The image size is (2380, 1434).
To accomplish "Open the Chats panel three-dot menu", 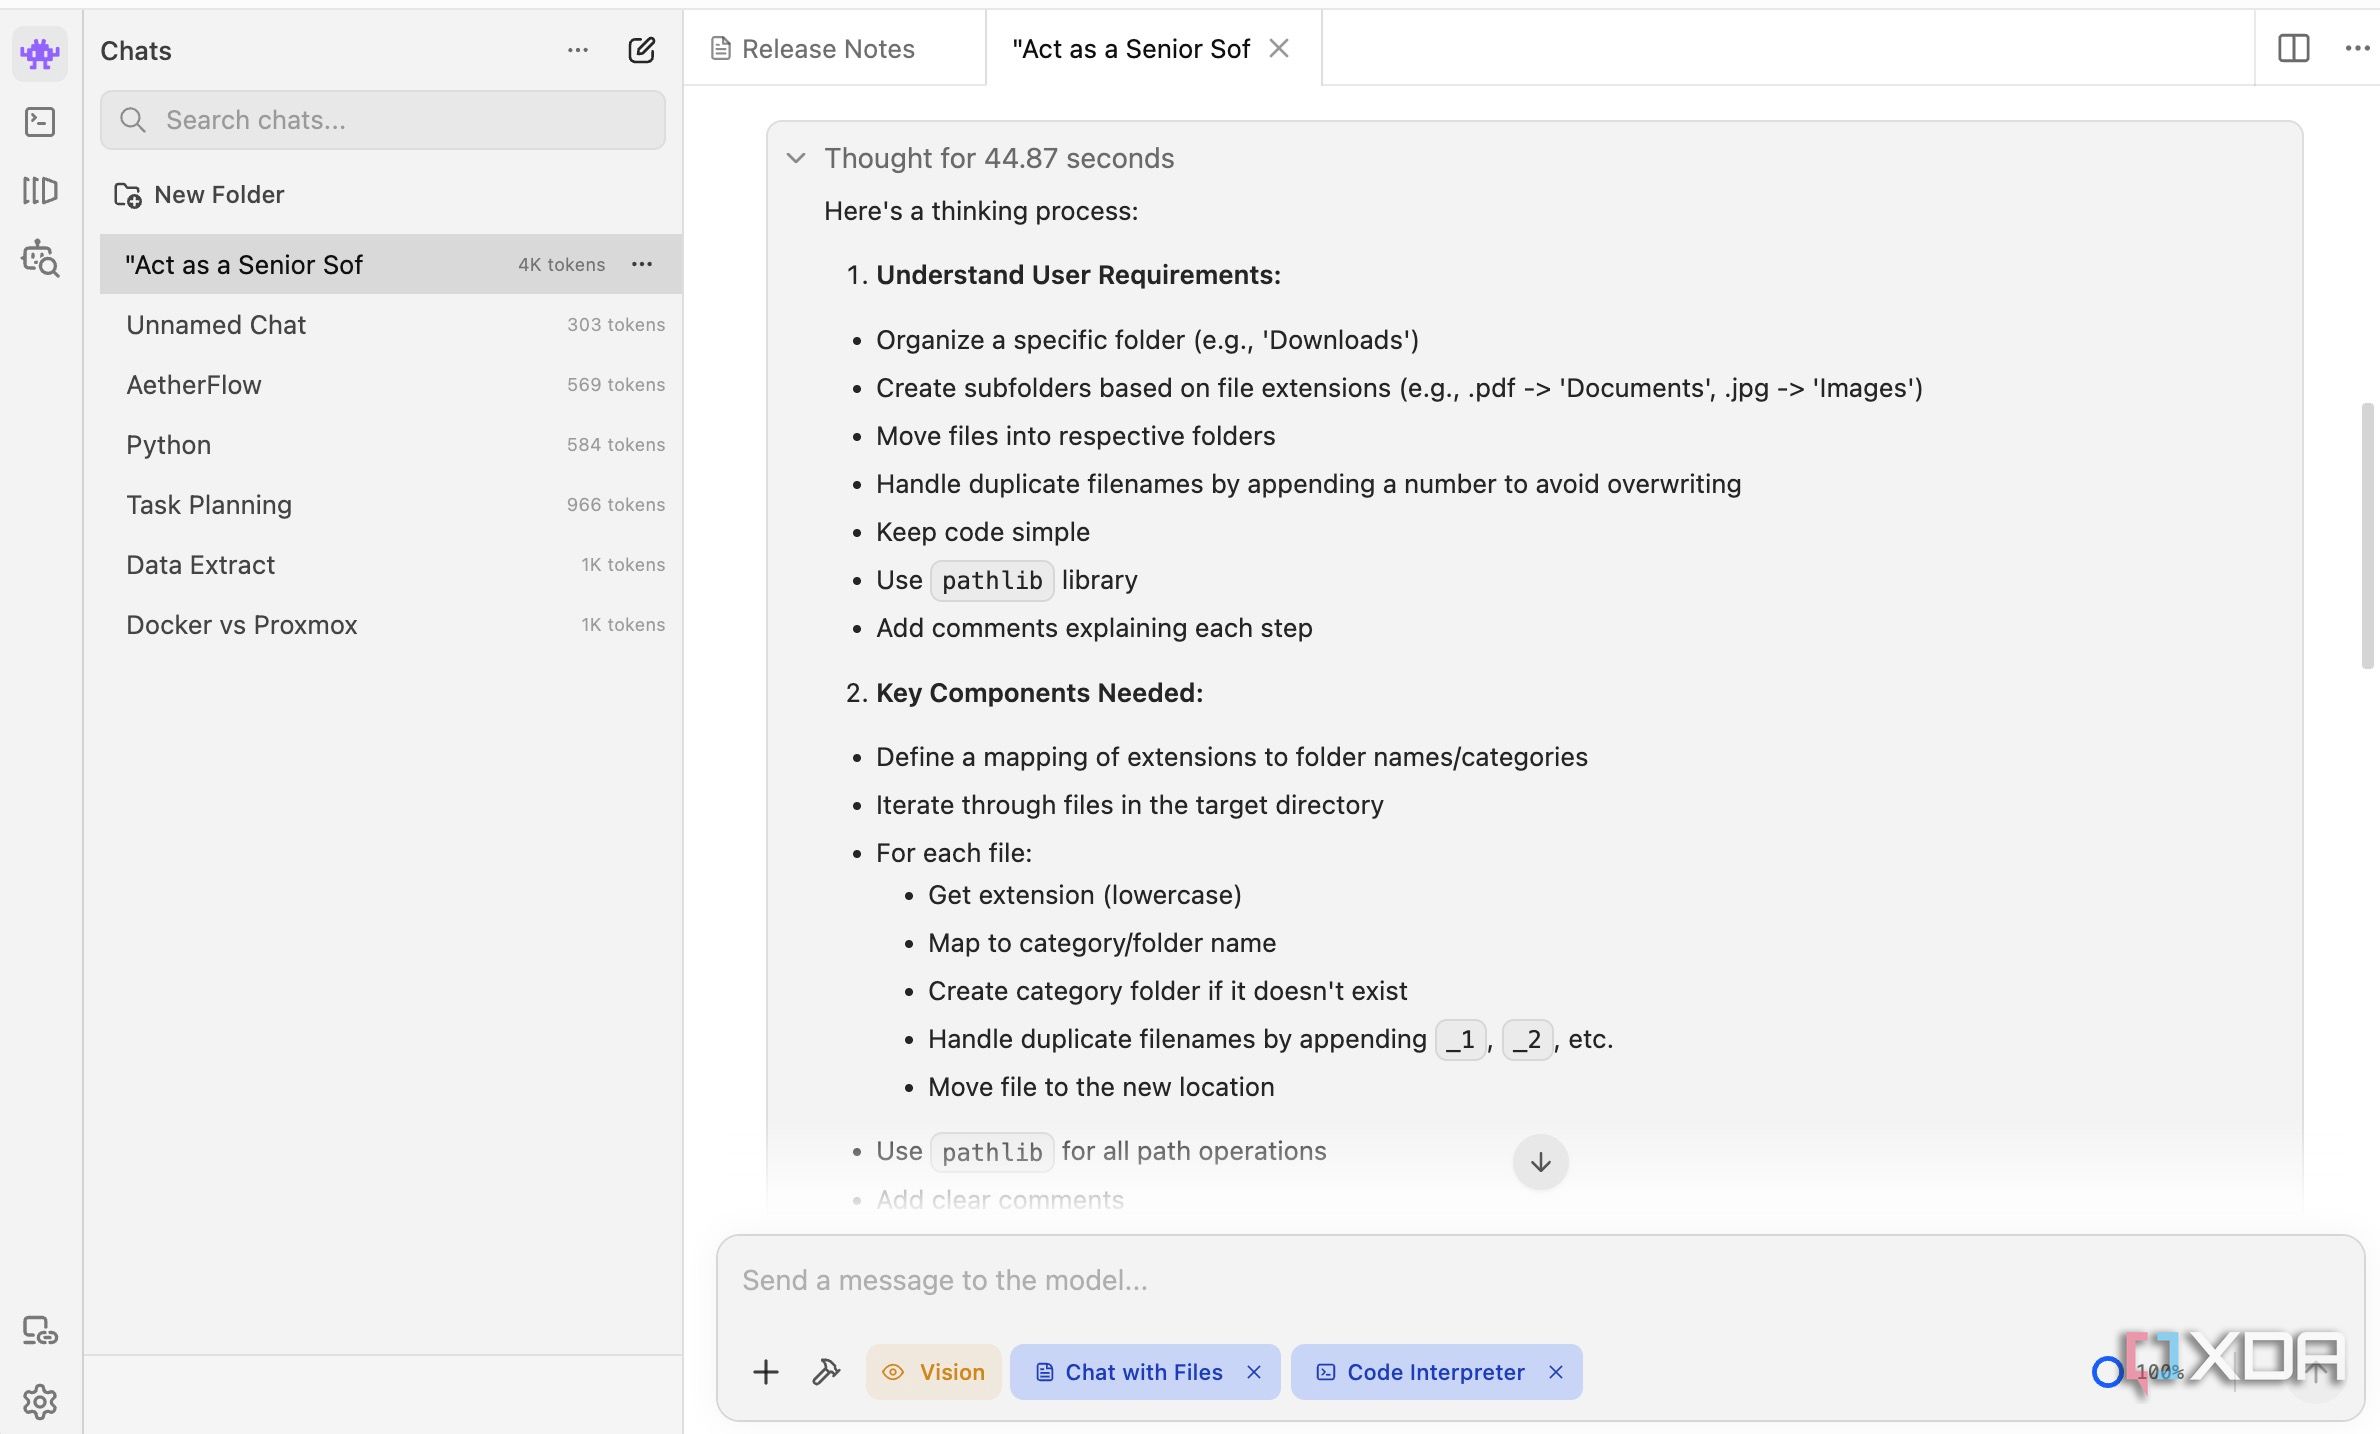I will [578, 50].
